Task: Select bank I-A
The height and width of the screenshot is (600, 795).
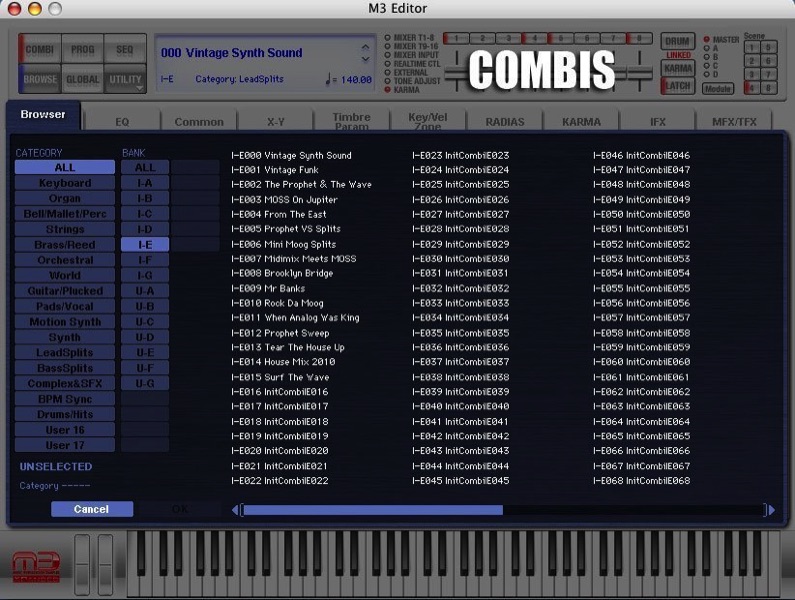Action: point(145,183)
